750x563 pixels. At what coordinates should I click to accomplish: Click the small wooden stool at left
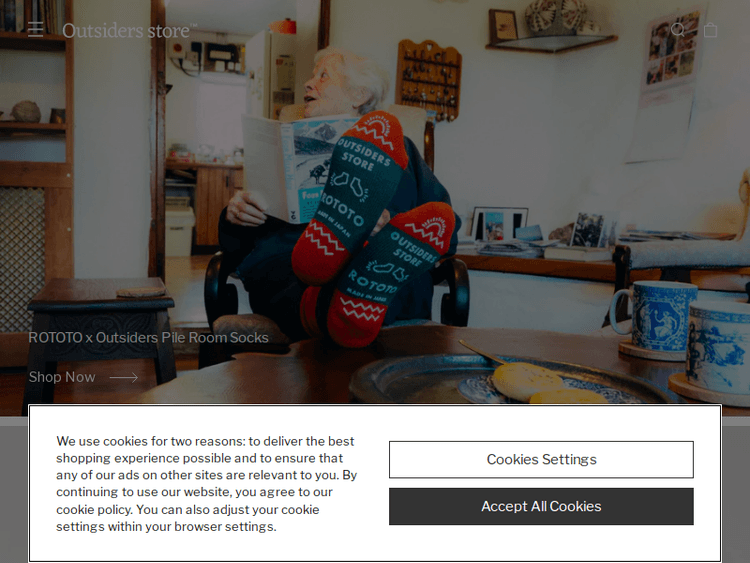tap(99, 335)
